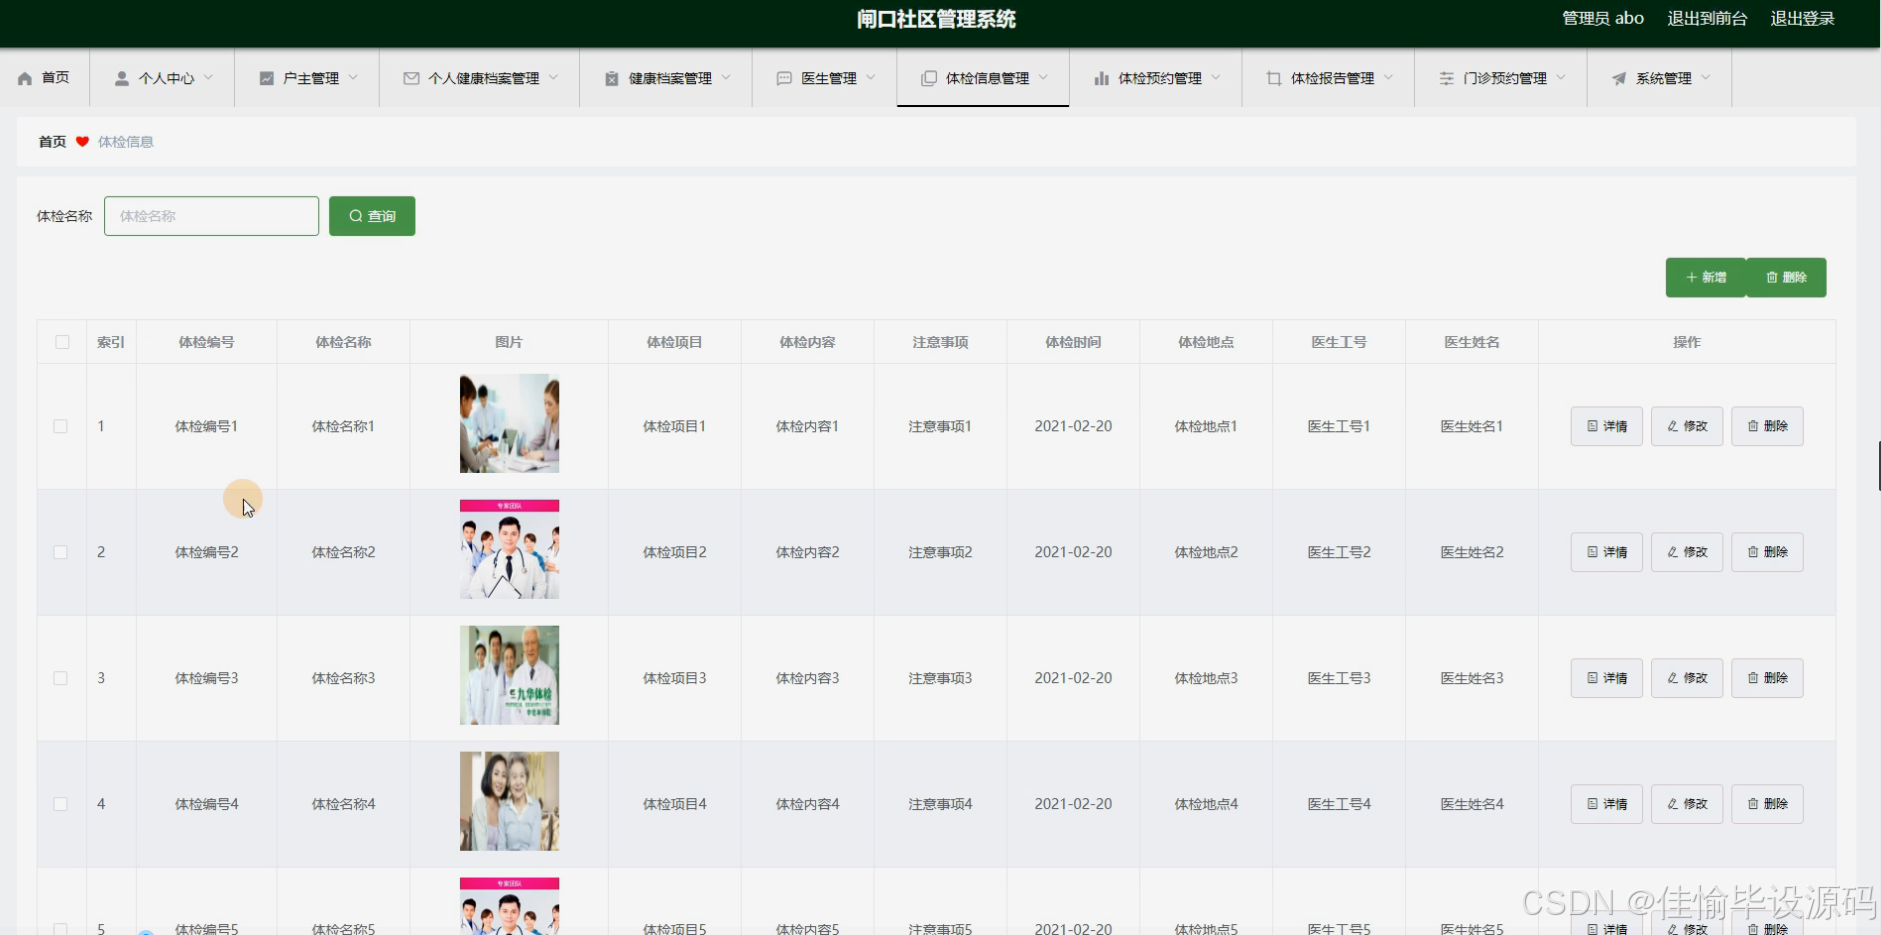1881x935 pixels.
Task: Open the 体检报告管理 menu label
Action: tap(1332, 78)
